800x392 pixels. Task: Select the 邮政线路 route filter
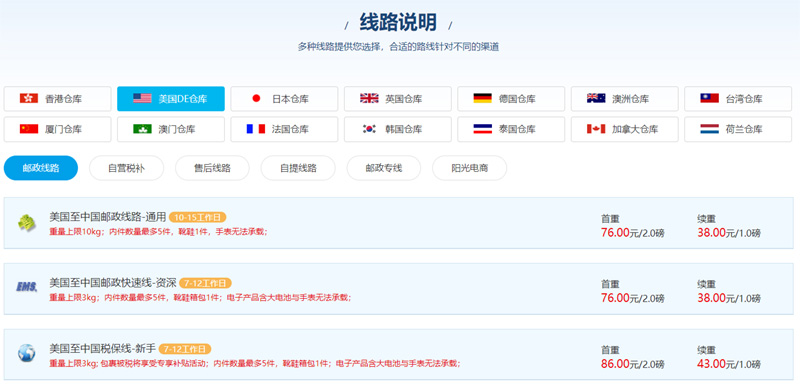click(41, 168)
